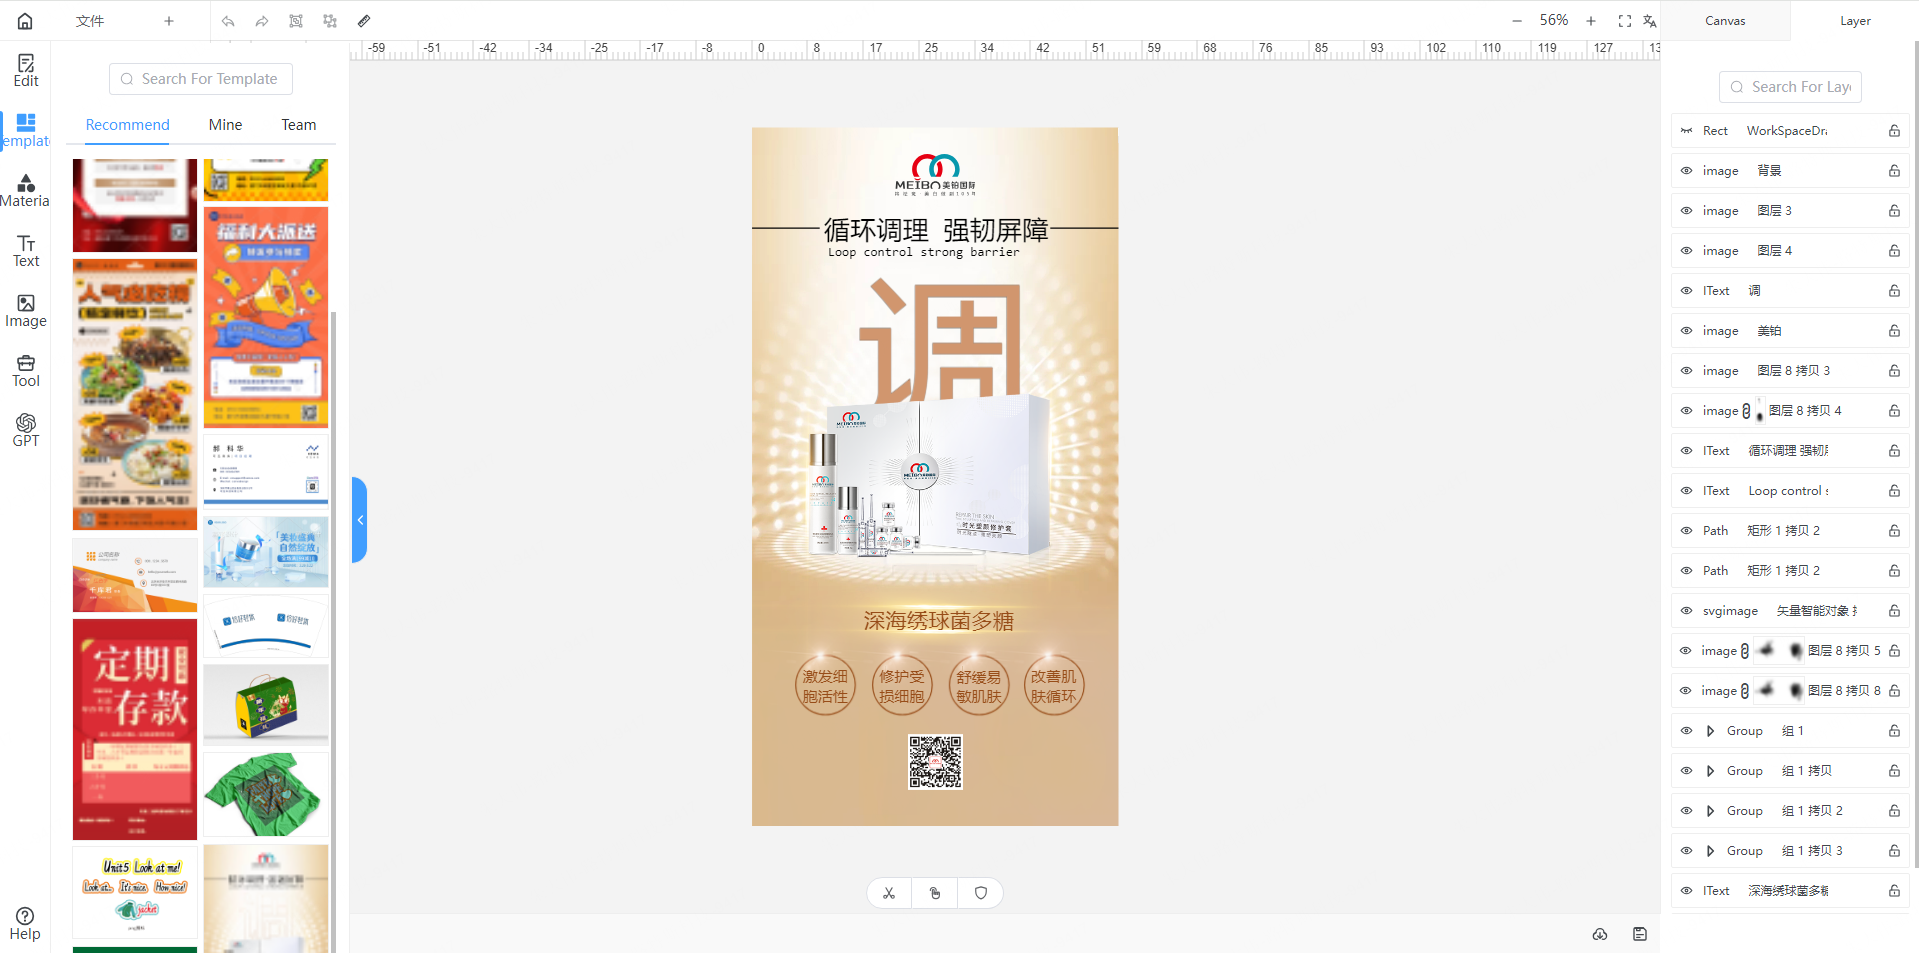This screenshot has height=953, width=1919.
Task: Zoom out with the minus icon
Action: click(1517, 21)
